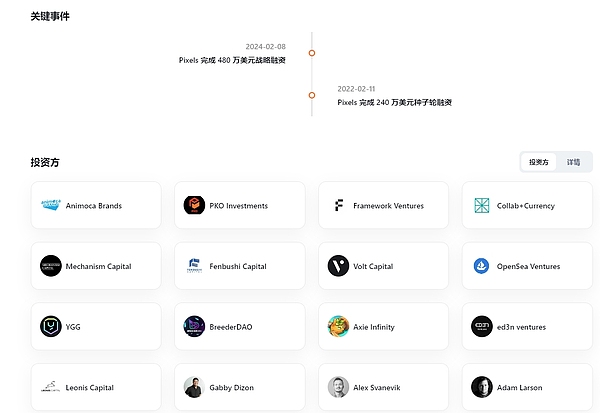Click Alex Svanevik's profile photo
The image size is (600, 413).
point(338,387)
